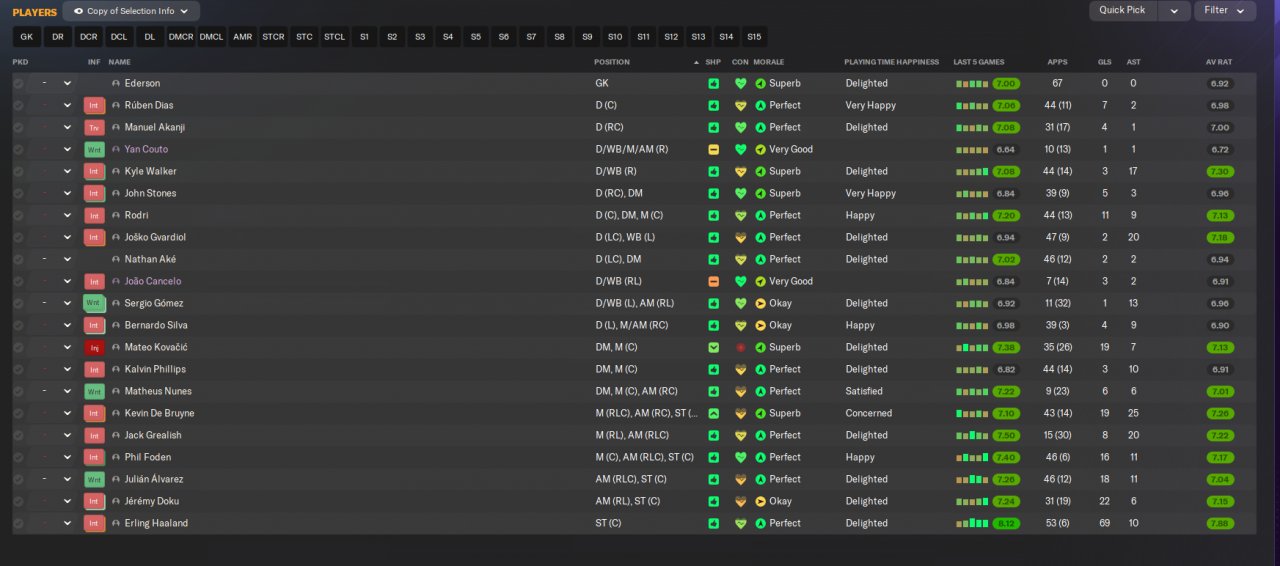Image resolution: width=1280 pixels, height=566 pixels.
Task: Click the condition heart icon for Joško Gvardiol
Action: pyautogui.click(x=740, y=237)
